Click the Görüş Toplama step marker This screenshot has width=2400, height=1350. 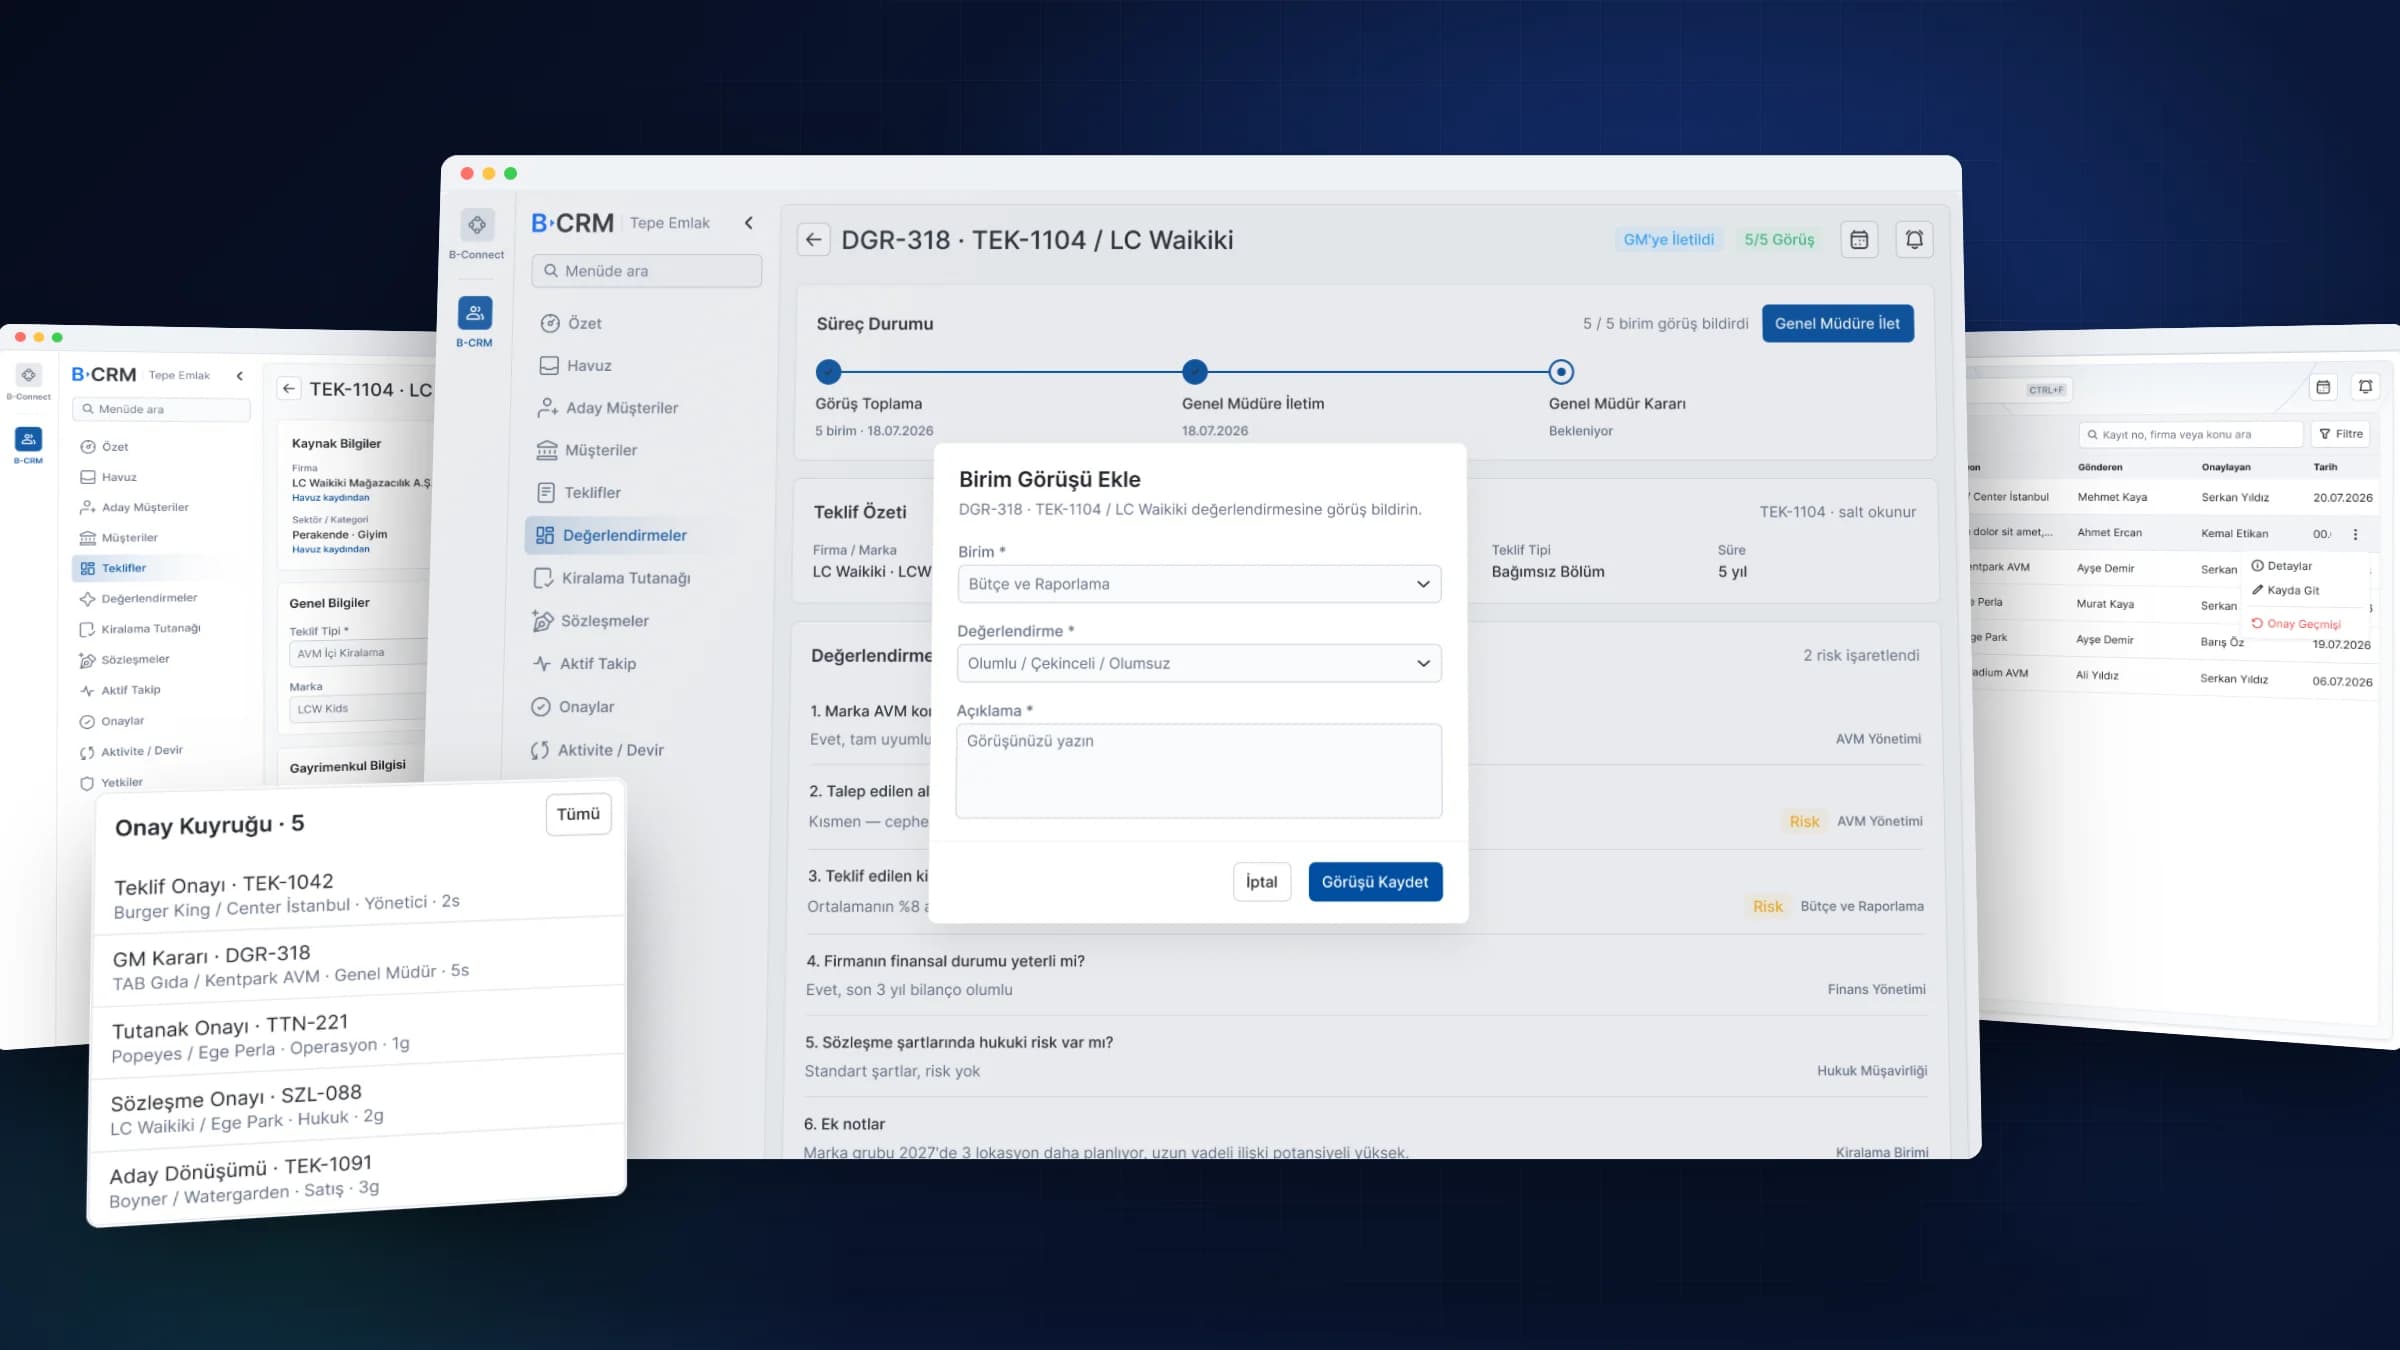[x=828, y=372]
